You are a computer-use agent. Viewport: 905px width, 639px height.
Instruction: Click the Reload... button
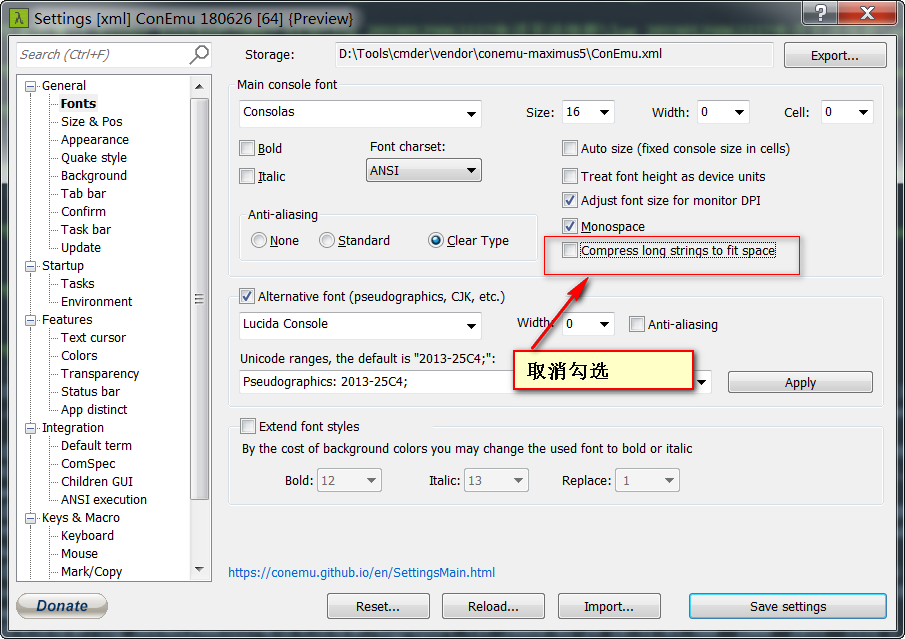[x=493, y=606]
